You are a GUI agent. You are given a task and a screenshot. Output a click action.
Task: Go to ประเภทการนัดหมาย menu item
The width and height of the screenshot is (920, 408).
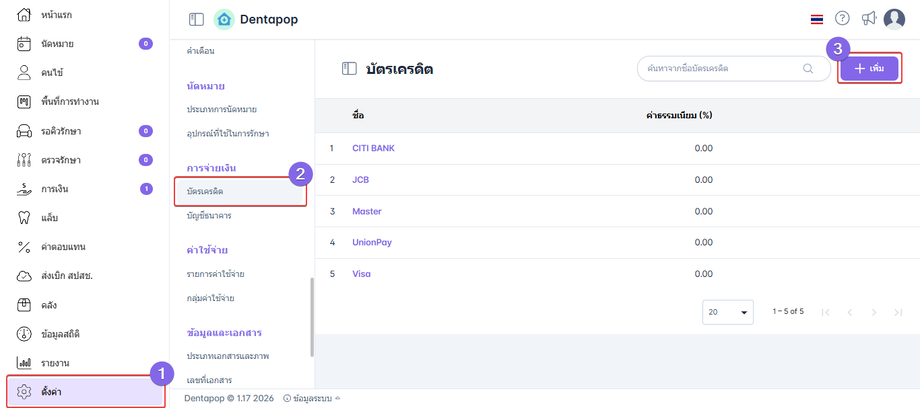tap(221, 108)
